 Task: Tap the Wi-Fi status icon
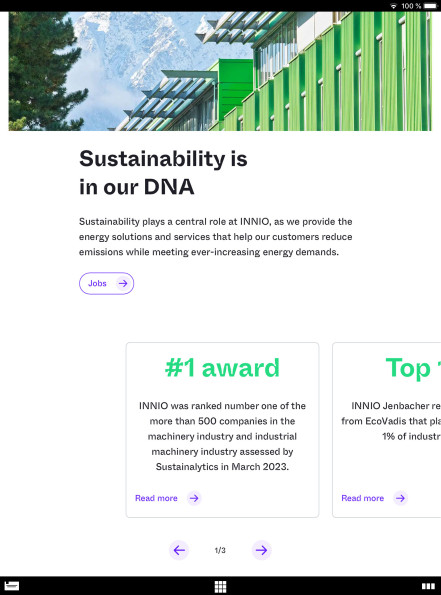pos(394,6)
